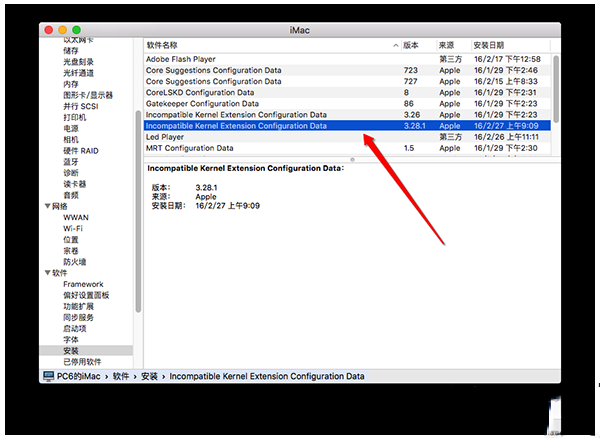Click the version 86 cell for Gatekeeper
This screenshot has width=600, height=439.
click(x=408, y=103)
